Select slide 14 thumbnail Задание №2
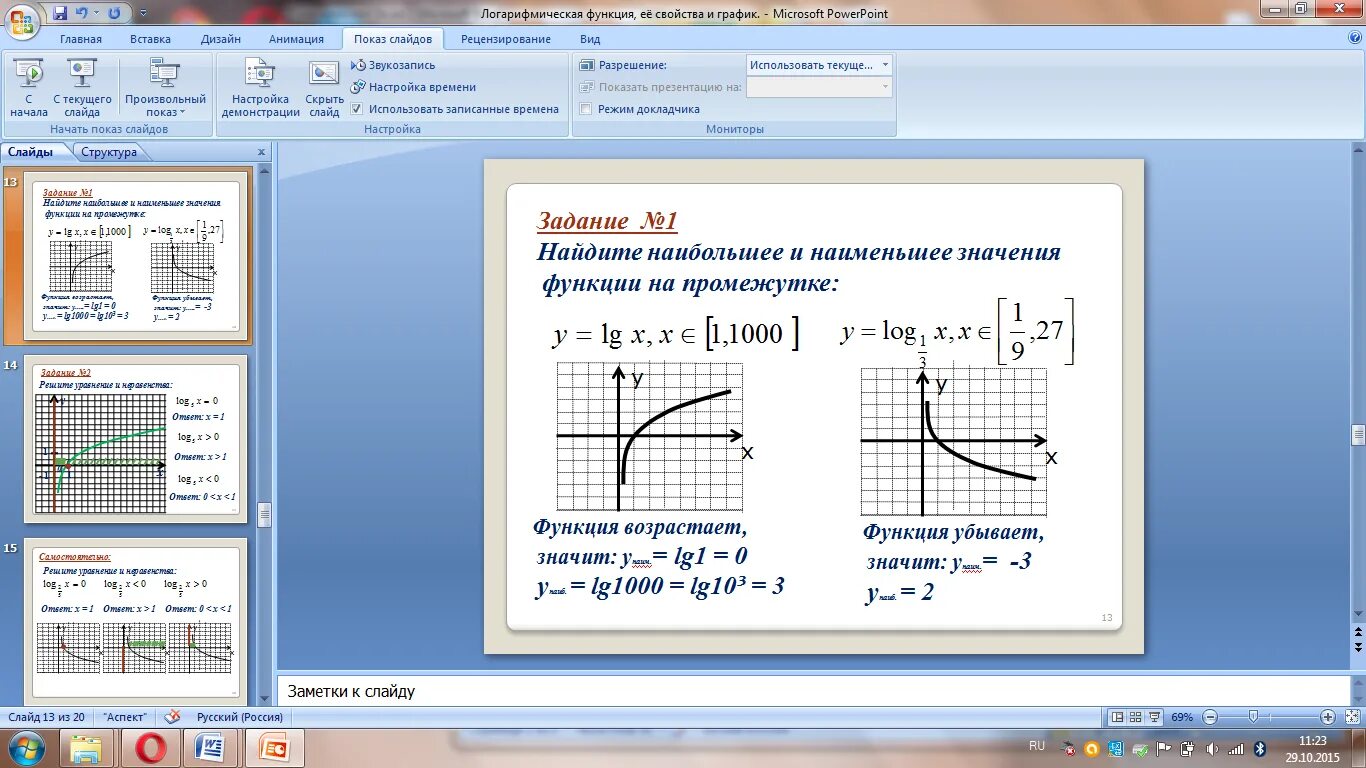The width and height of the screenshot is (1366, 768). (134, 438)
